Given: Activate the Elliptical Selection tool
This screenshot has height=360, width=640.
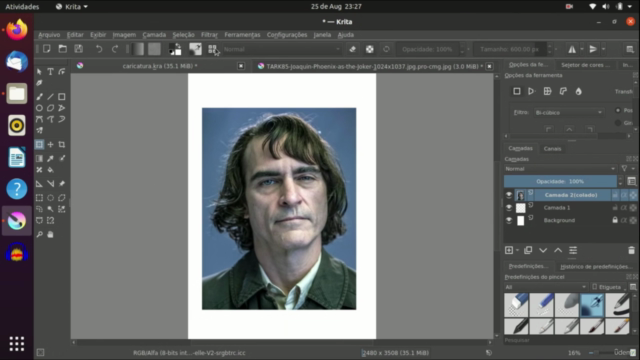Looking at the screenshot, I should tap(50, 198).
